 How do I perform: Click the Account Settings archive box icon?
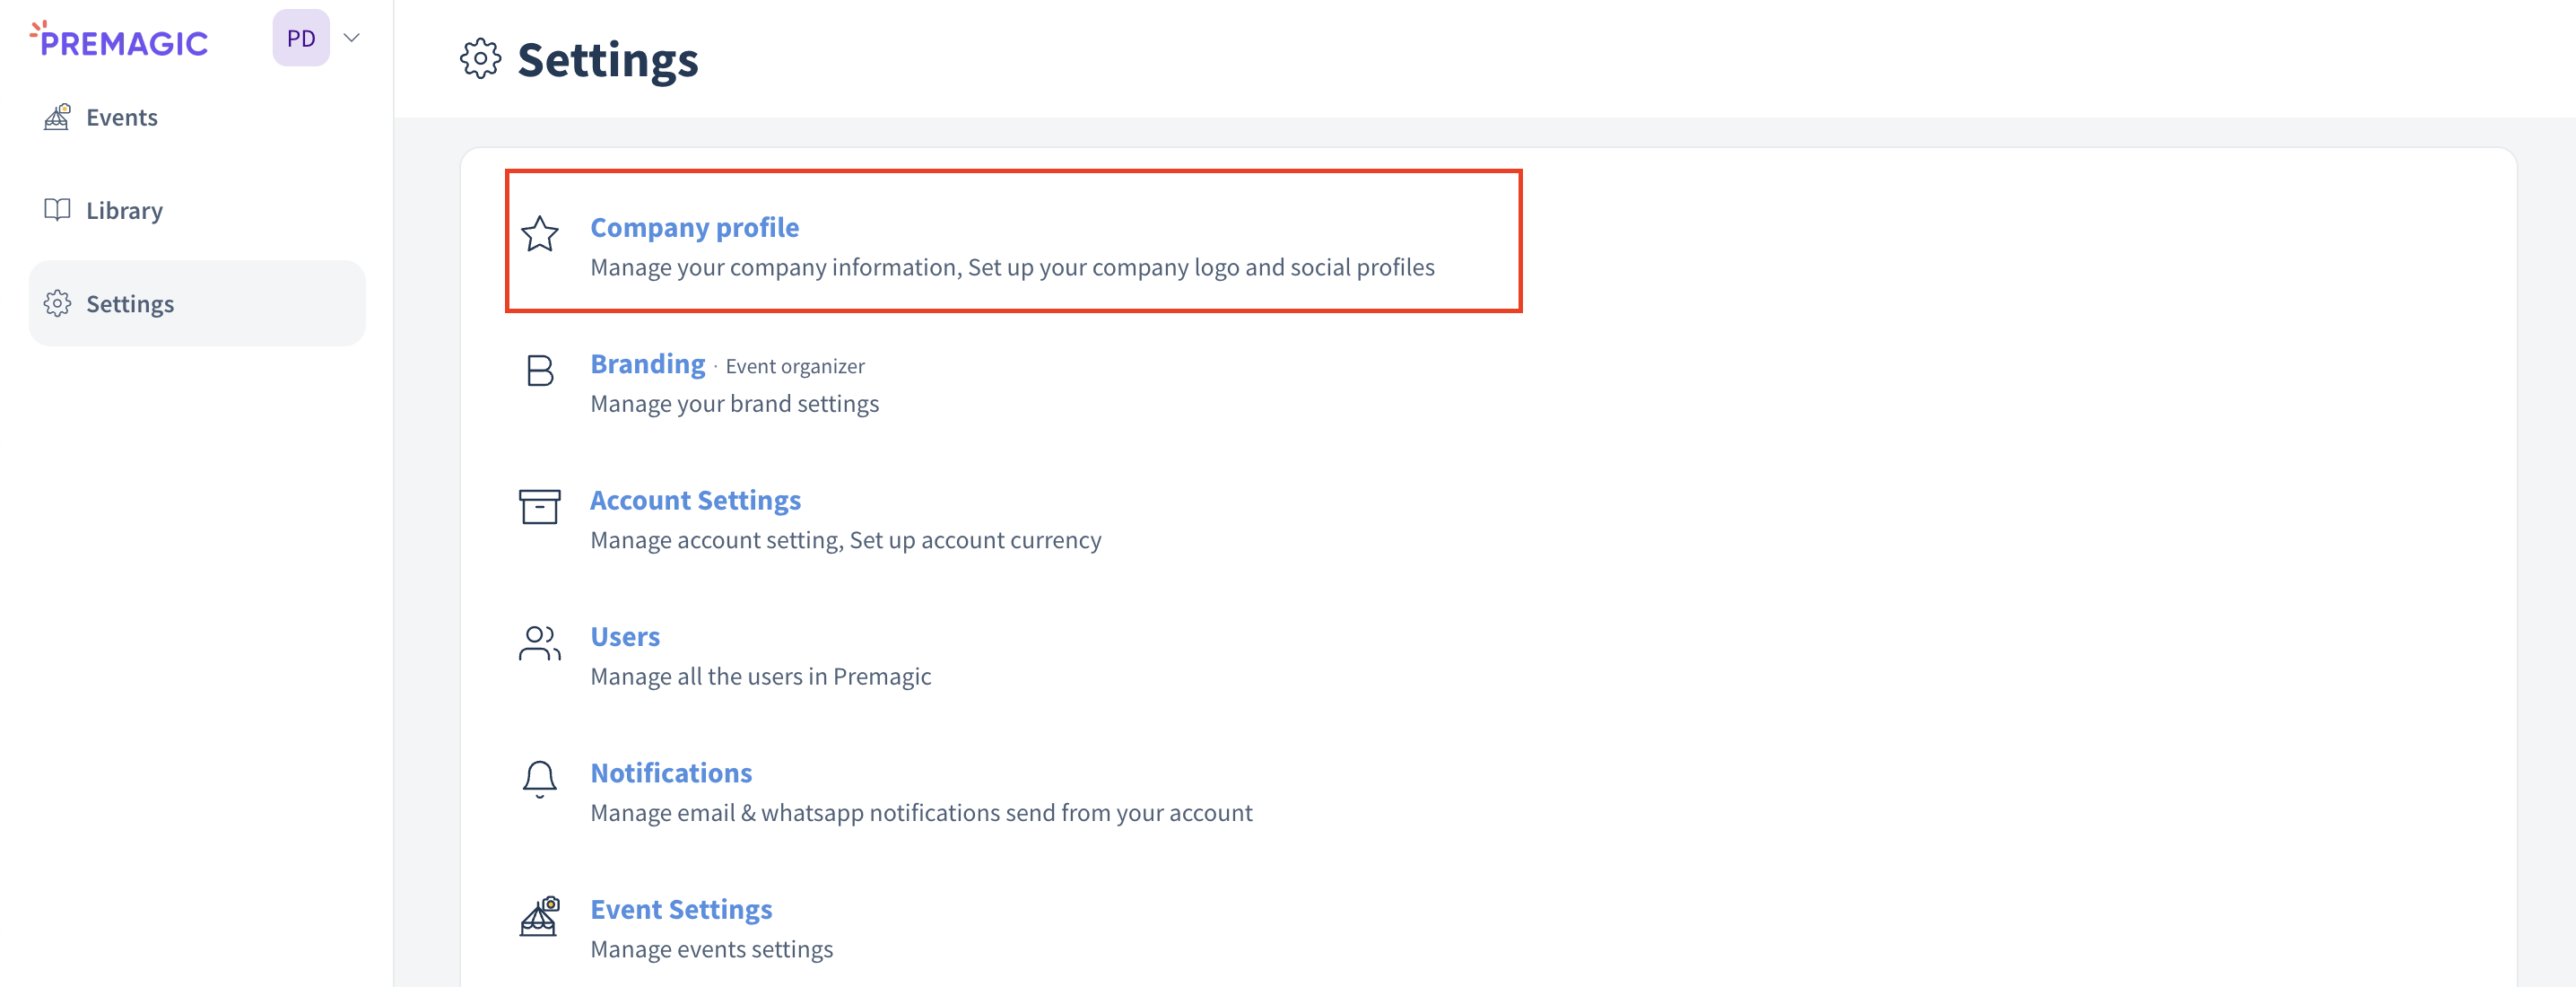[x=539, y=507]
